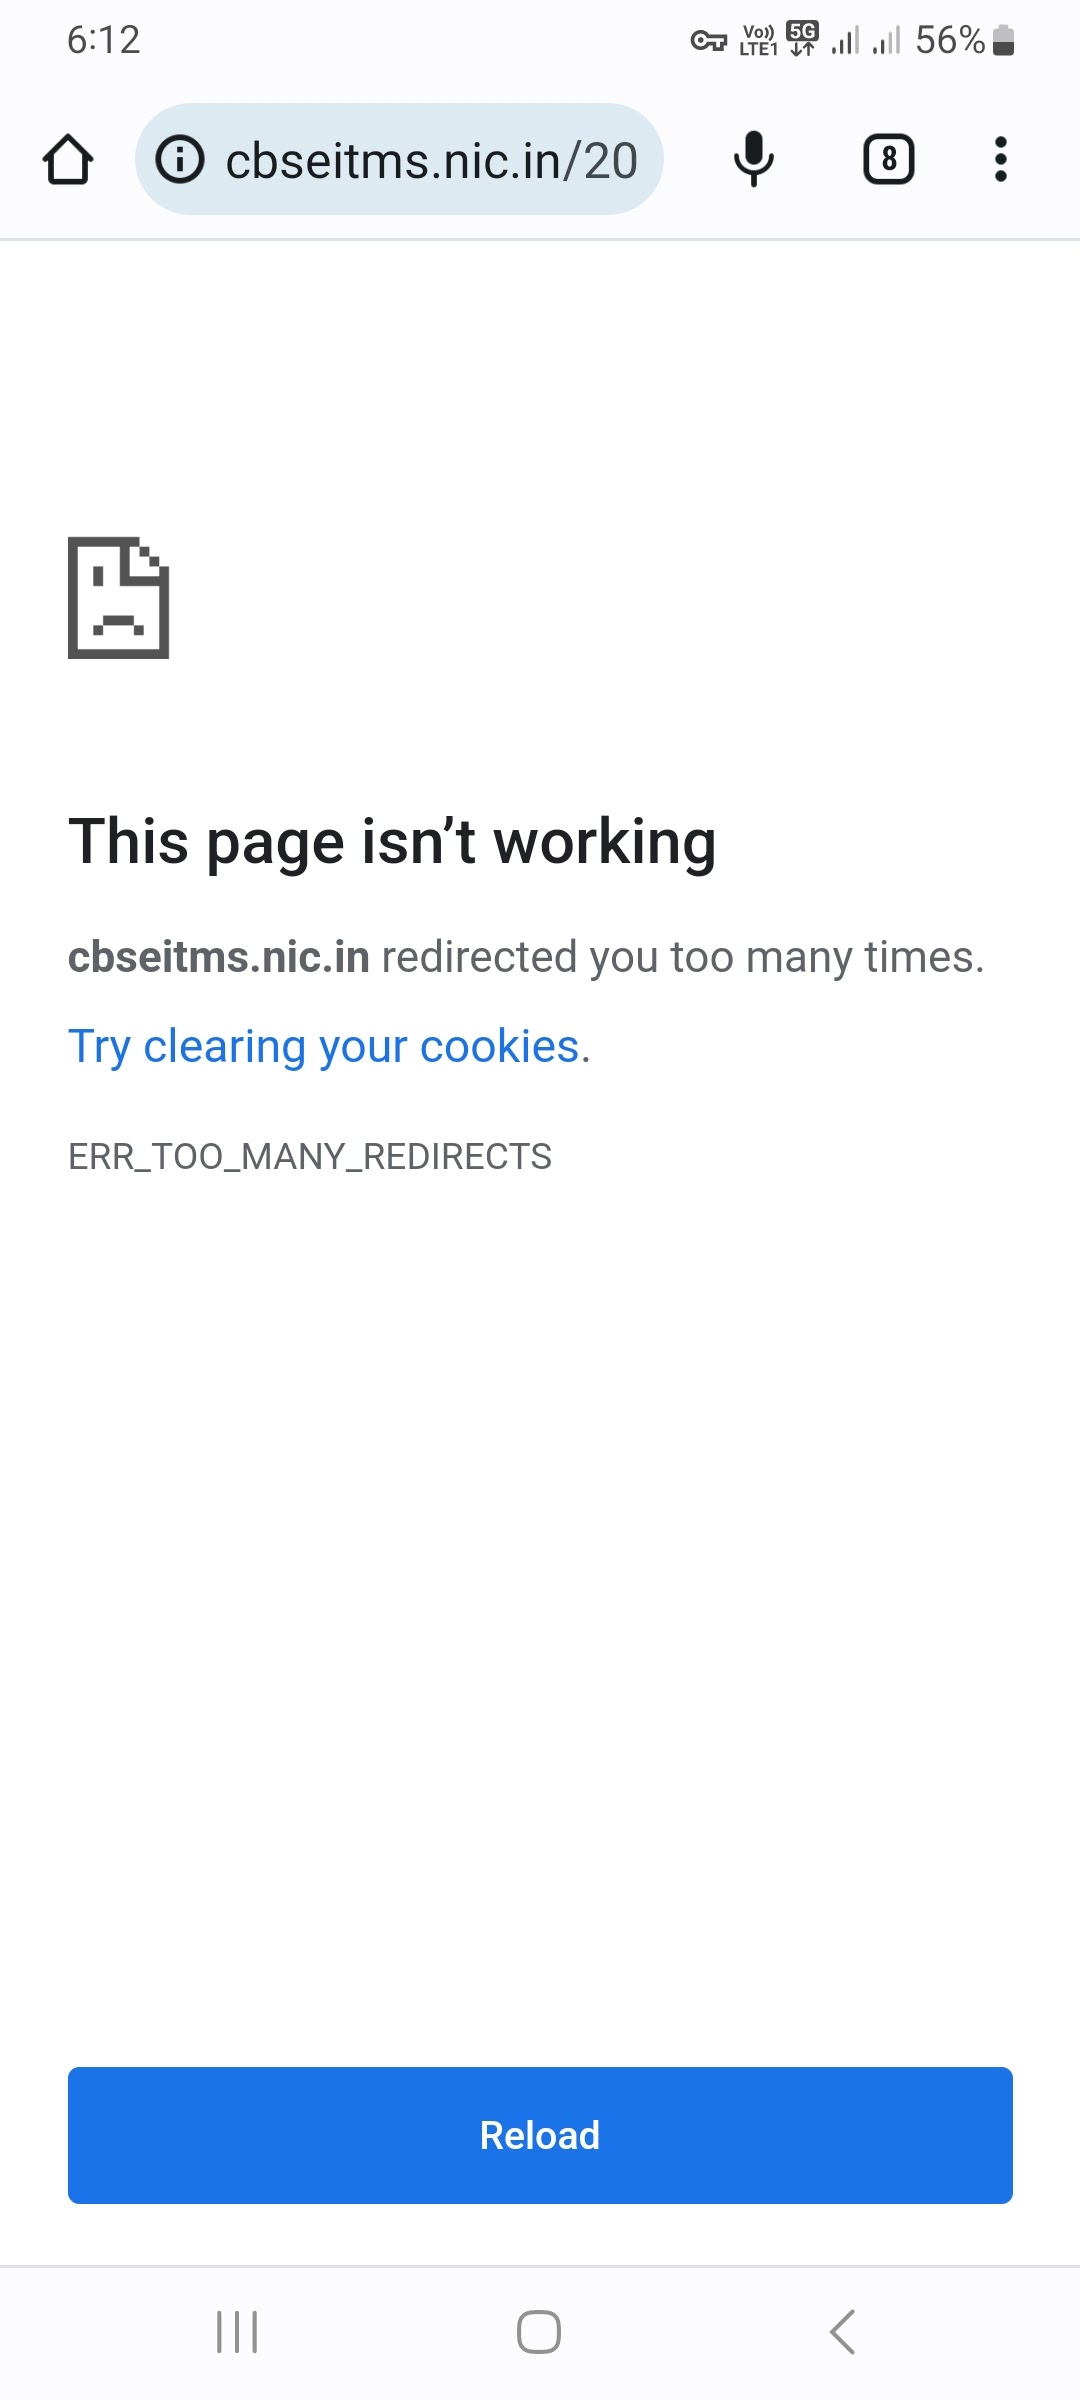Open site information icon in address bar

tap(181, 160)
